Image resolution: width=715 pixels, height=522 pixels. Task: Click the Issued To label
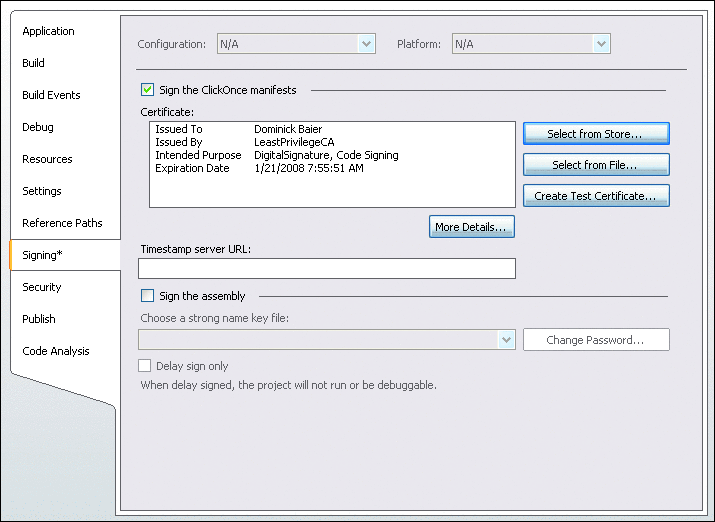pyautogui.click(x=179, y=129)
